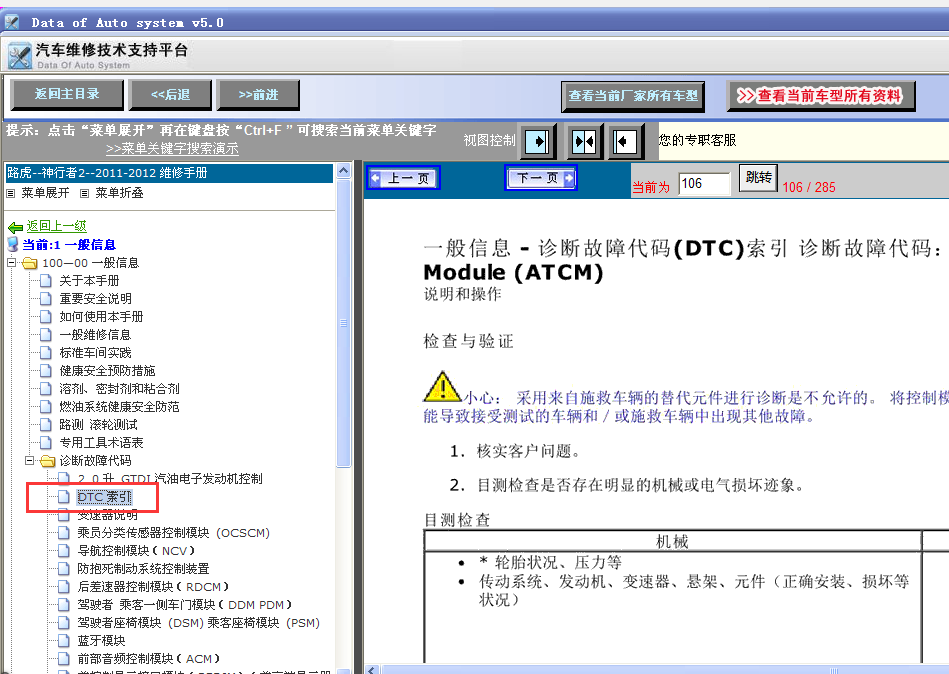
Task: Click the view control expand-right arrow icon
Action: 537,142
